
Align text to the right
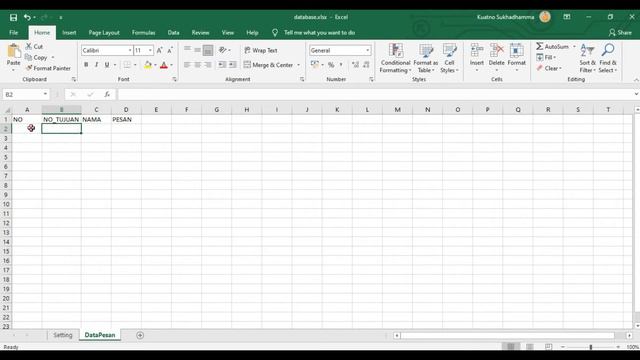pos(208,64)
